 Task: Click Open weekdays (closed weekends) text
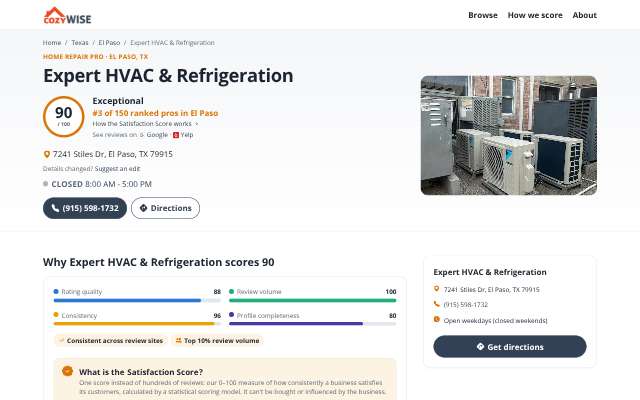tap(496, 321)
